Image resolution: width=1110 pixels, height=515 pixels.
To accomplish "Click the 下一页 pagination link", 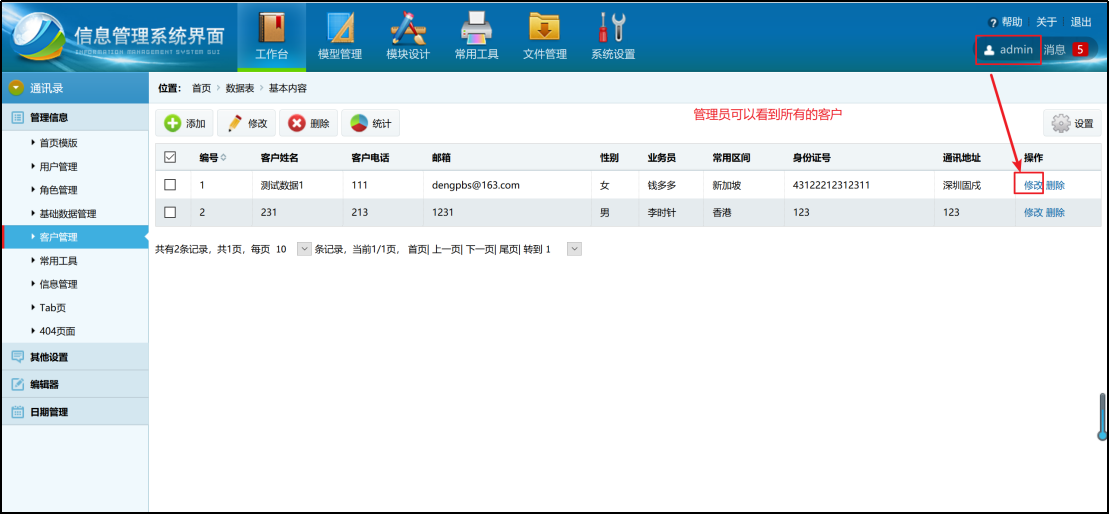I will tap(479, 249).
